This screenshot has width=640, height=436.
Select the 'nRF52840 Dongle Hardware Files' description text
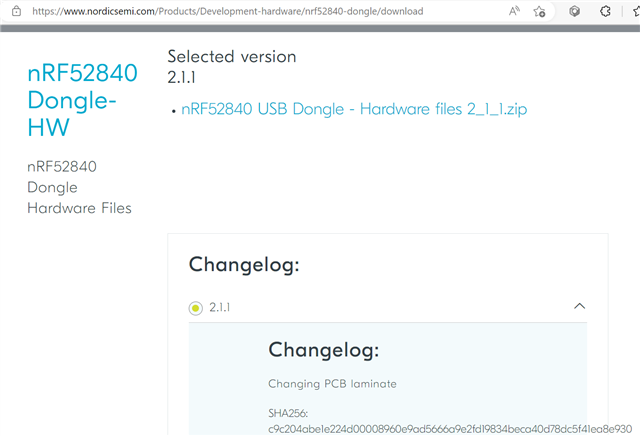click(79, 187)
